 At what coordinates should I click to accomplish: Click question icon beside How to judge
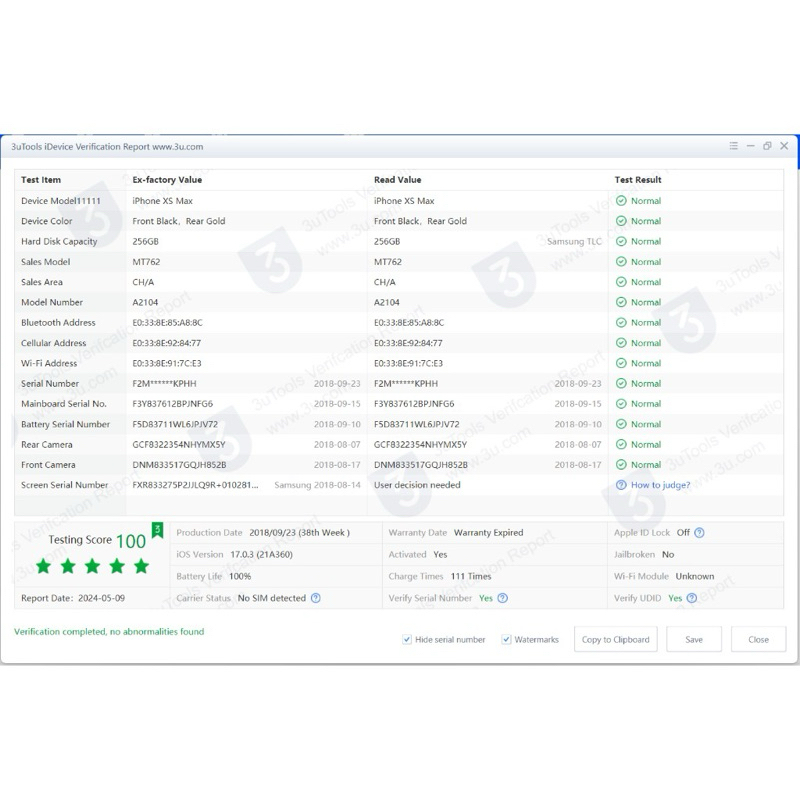pos(621,485)
